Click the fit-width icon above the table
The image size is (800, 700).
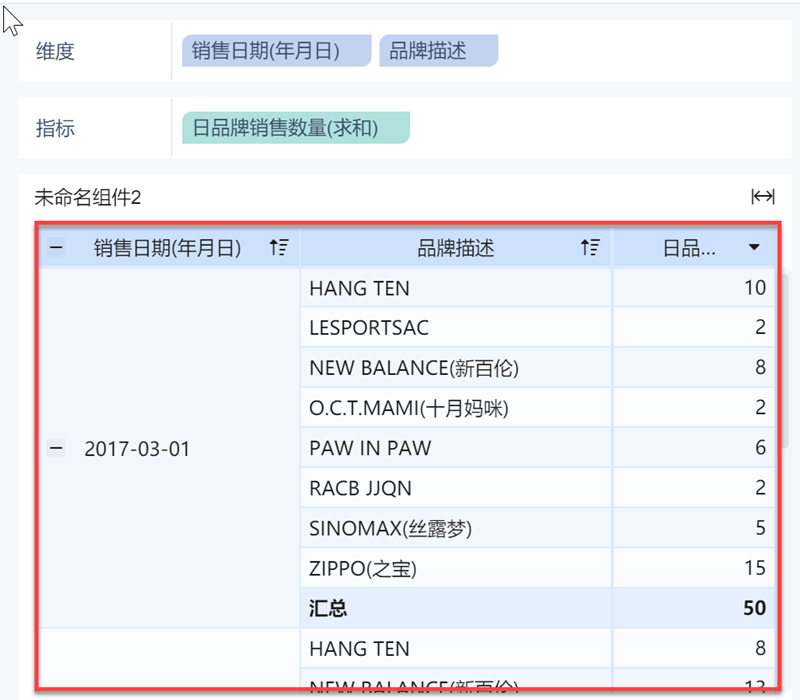pos(763,197)
